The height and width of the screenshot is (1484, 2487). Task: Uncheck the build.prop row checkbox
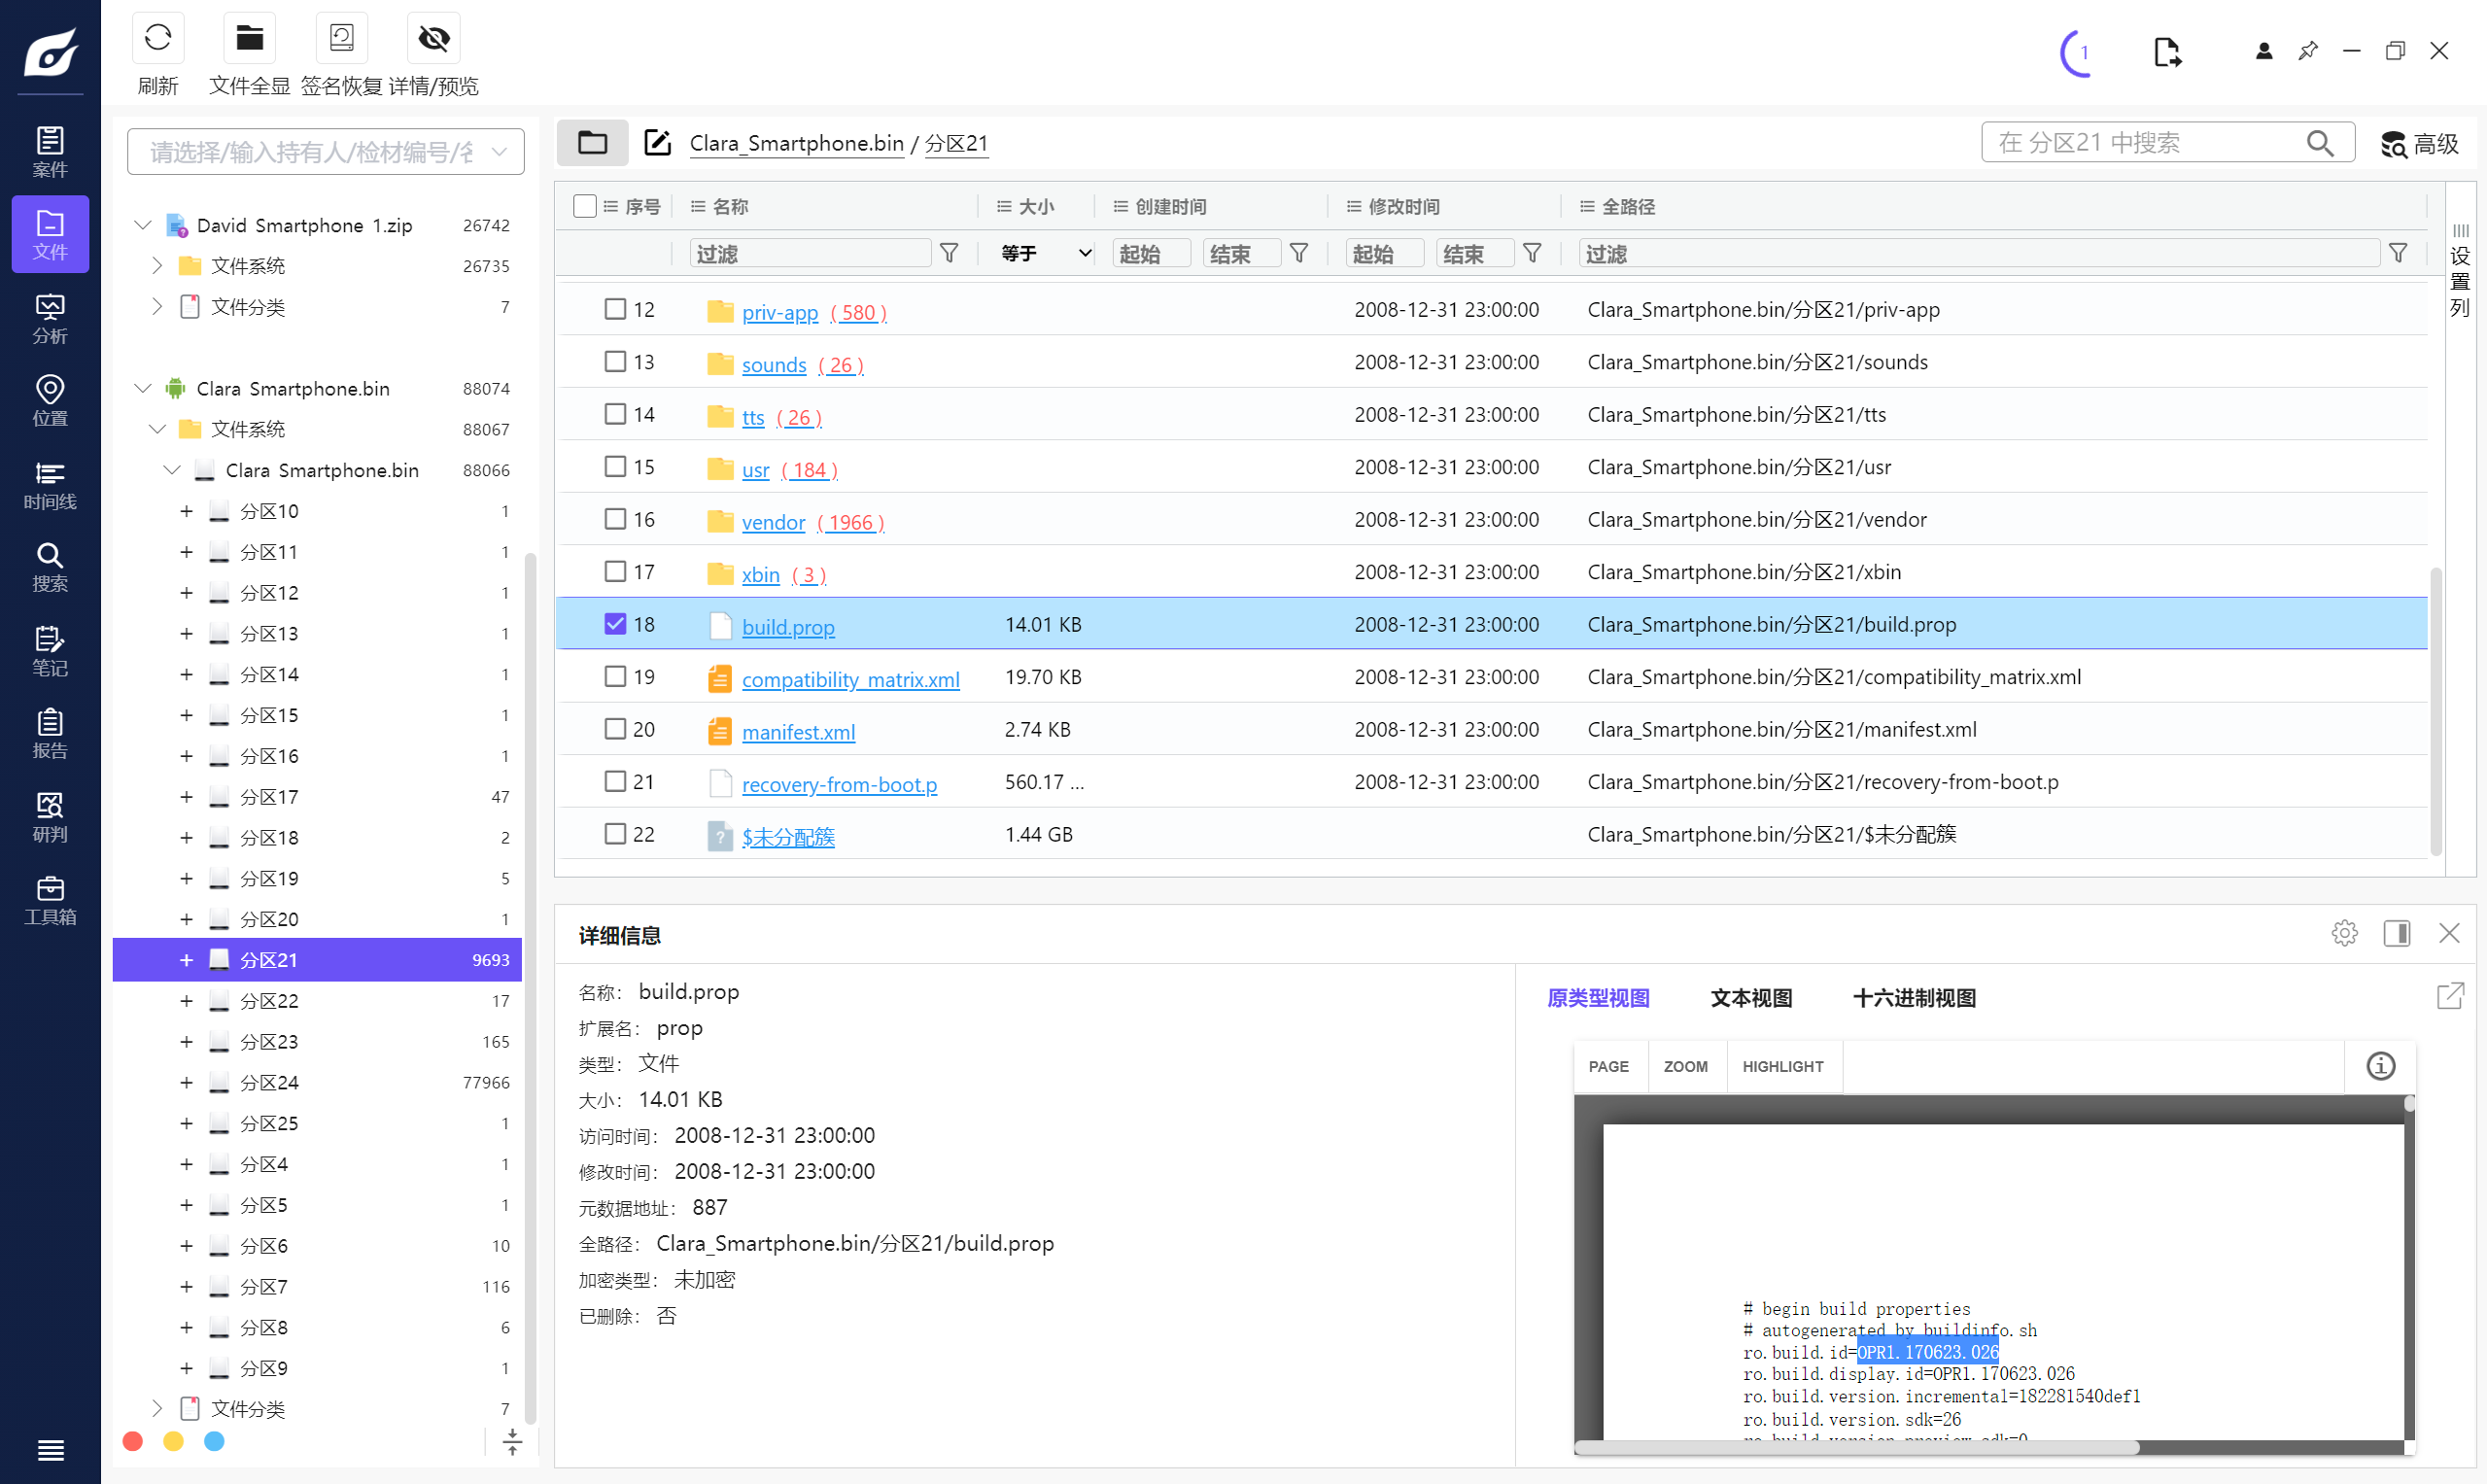click(615, 624)
